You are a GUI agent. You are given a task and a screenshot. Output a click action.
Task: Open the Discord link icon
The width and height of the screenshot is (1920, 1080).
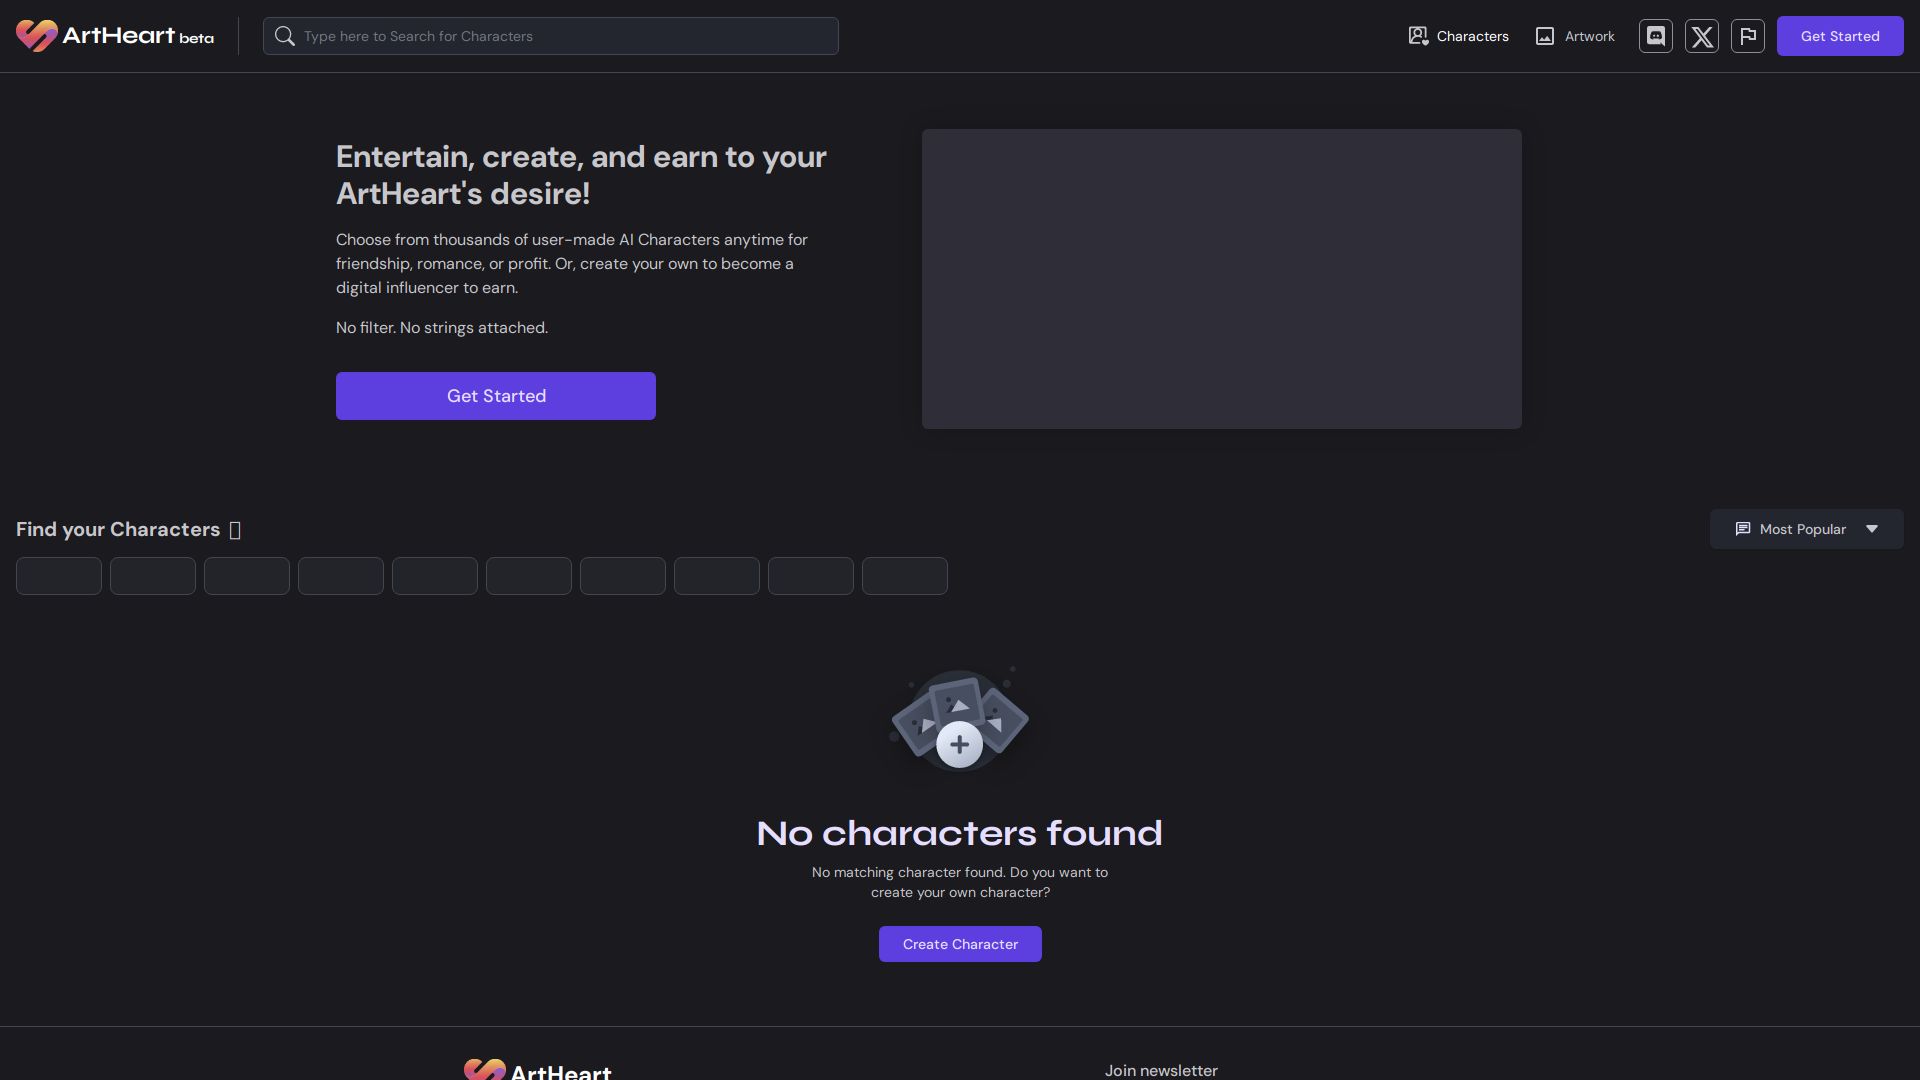1656,36
